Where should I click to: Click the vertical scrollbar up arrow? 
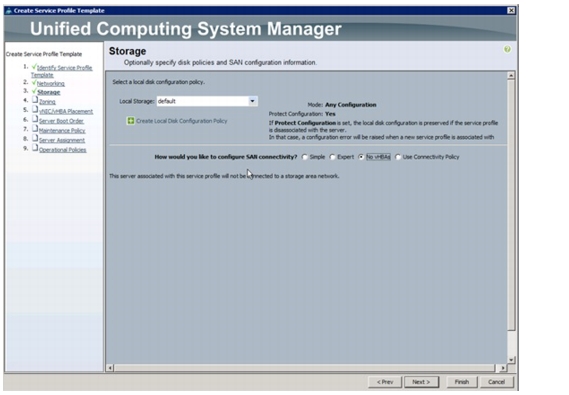pos(511,75)
